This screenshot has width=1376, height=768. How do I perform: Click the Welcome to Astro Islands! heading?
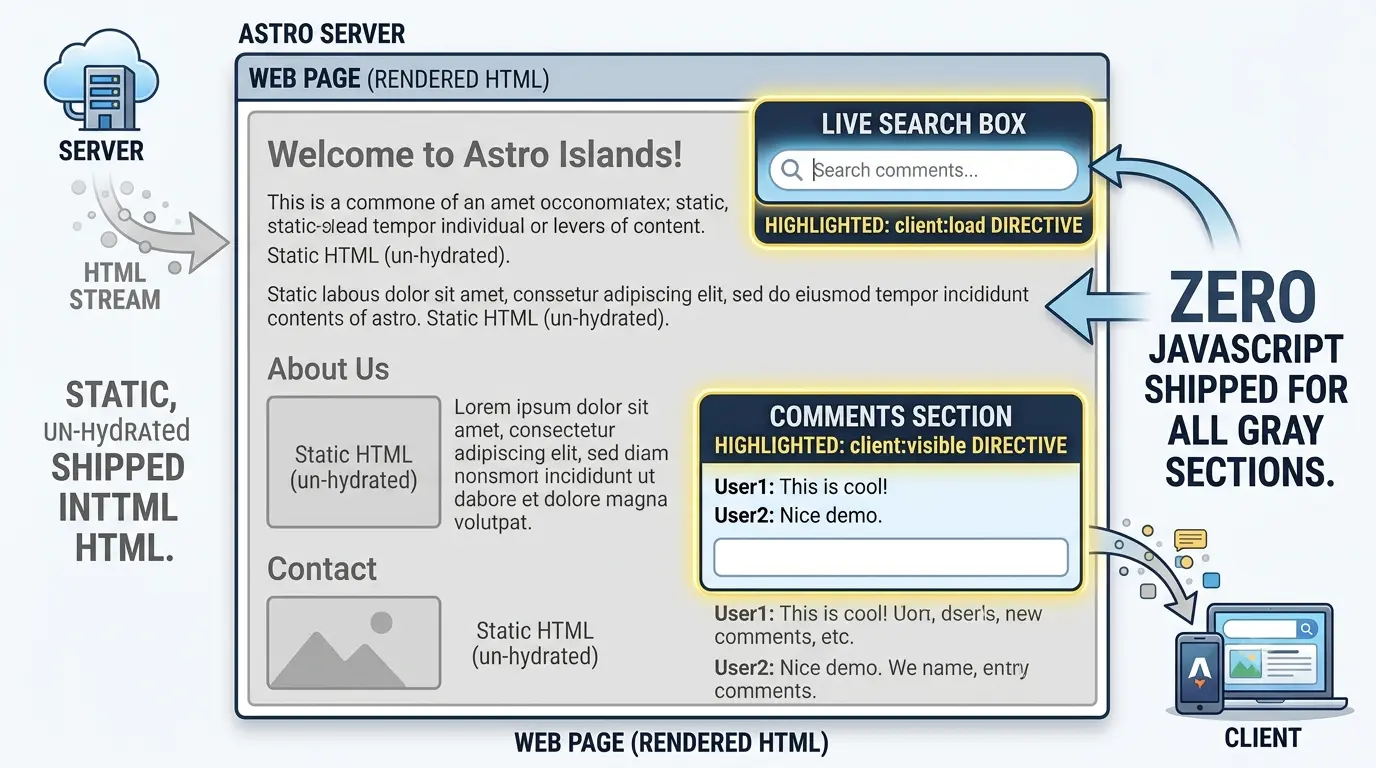(475, 155)
